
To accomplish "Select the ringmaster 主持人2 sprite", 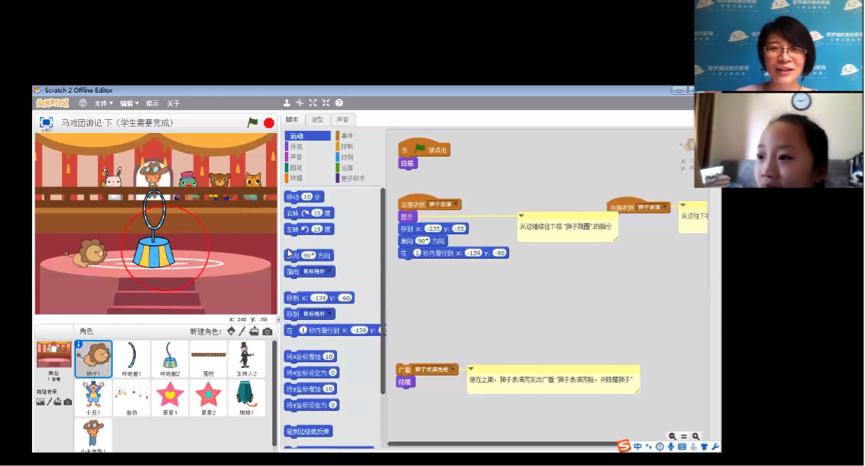I will coord(246,358).
